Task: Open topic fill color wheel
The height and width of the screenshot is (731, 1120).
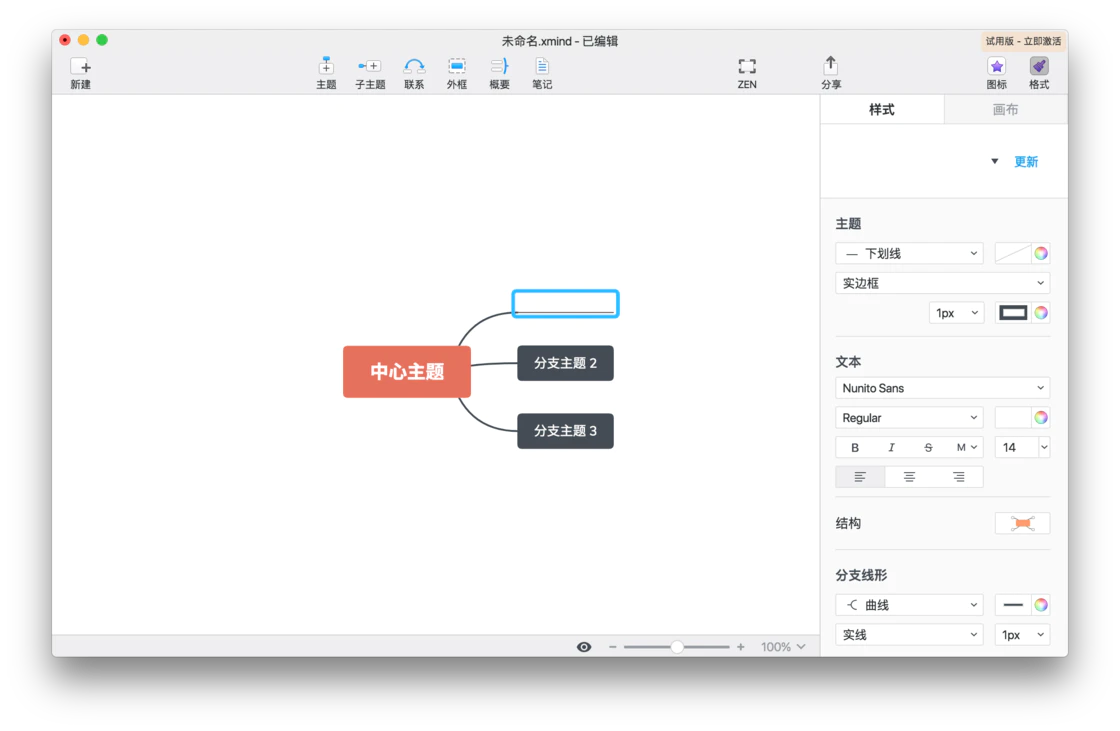Action: [x=1041, y=253]
